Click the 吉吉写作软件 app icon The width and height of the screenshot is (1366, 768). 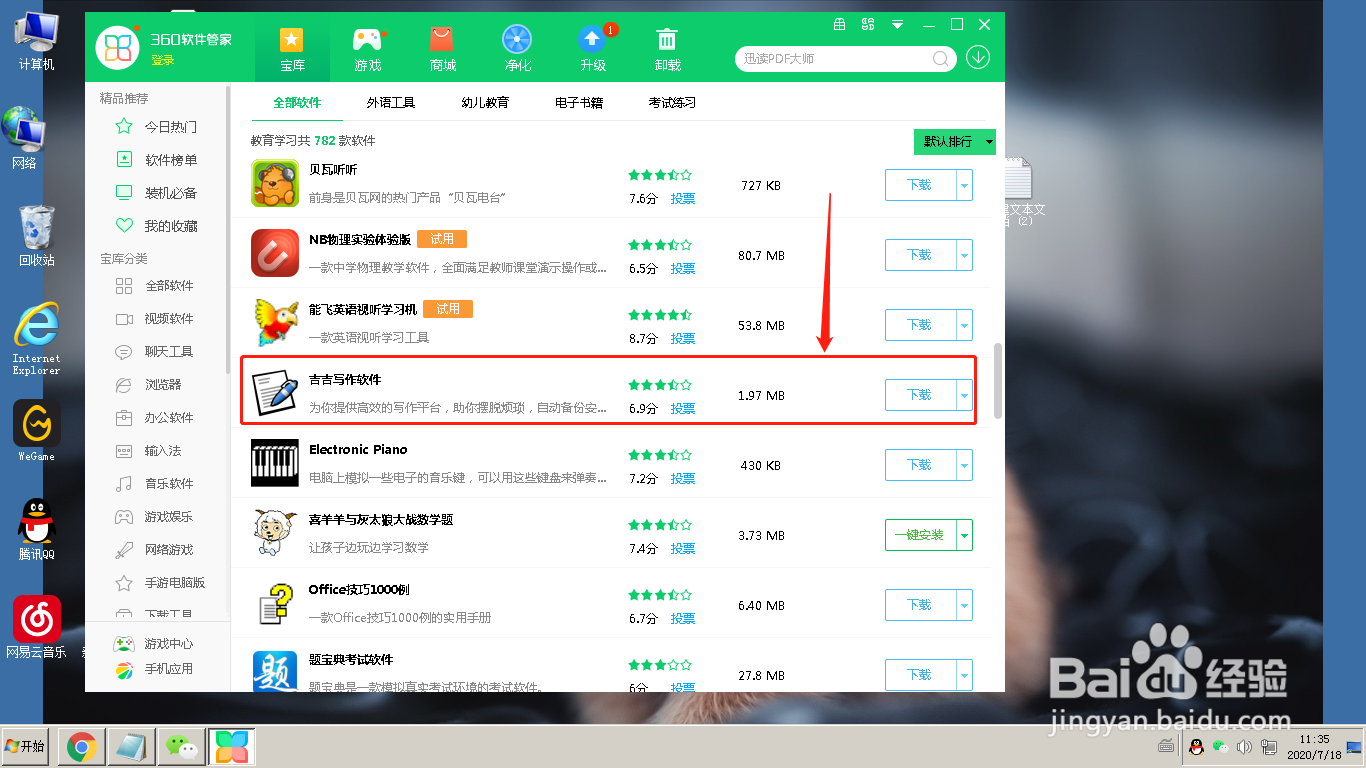(275, 394)
